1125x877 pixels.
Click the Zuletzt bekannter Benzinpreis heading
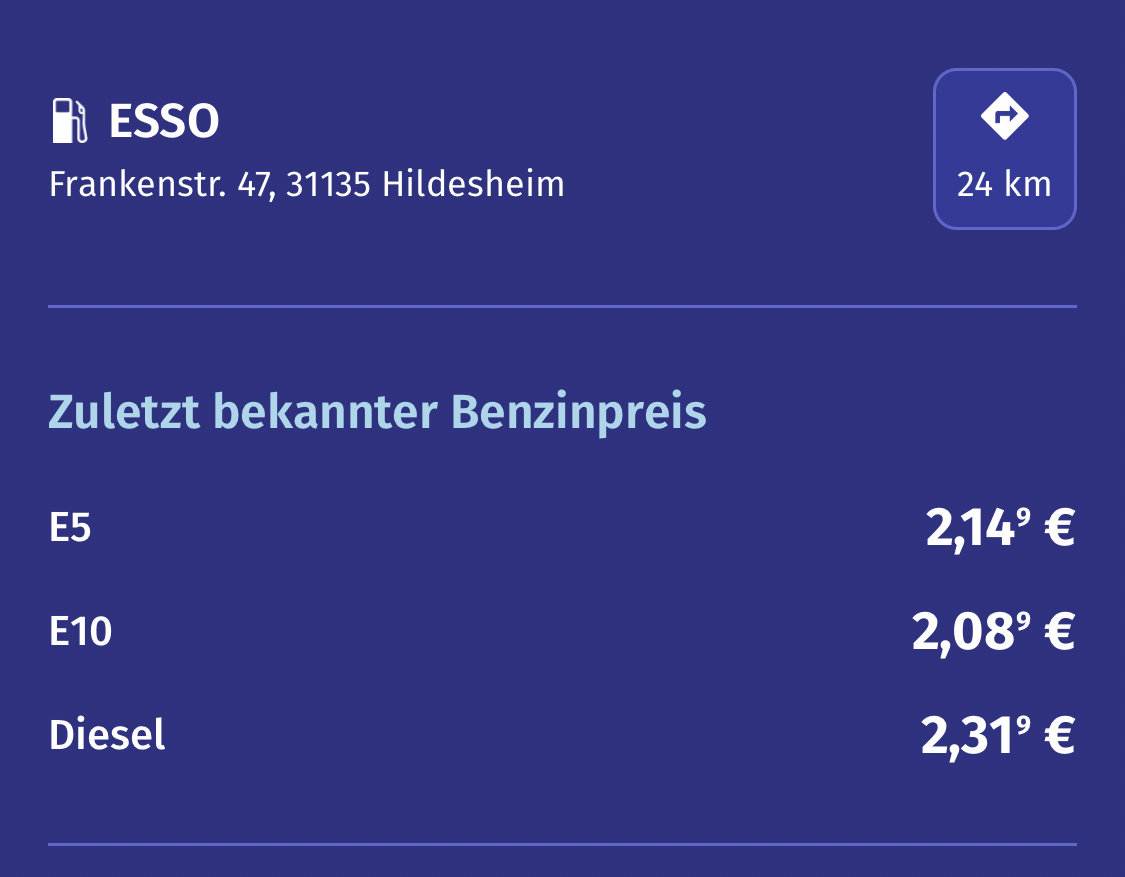[377, 412]
